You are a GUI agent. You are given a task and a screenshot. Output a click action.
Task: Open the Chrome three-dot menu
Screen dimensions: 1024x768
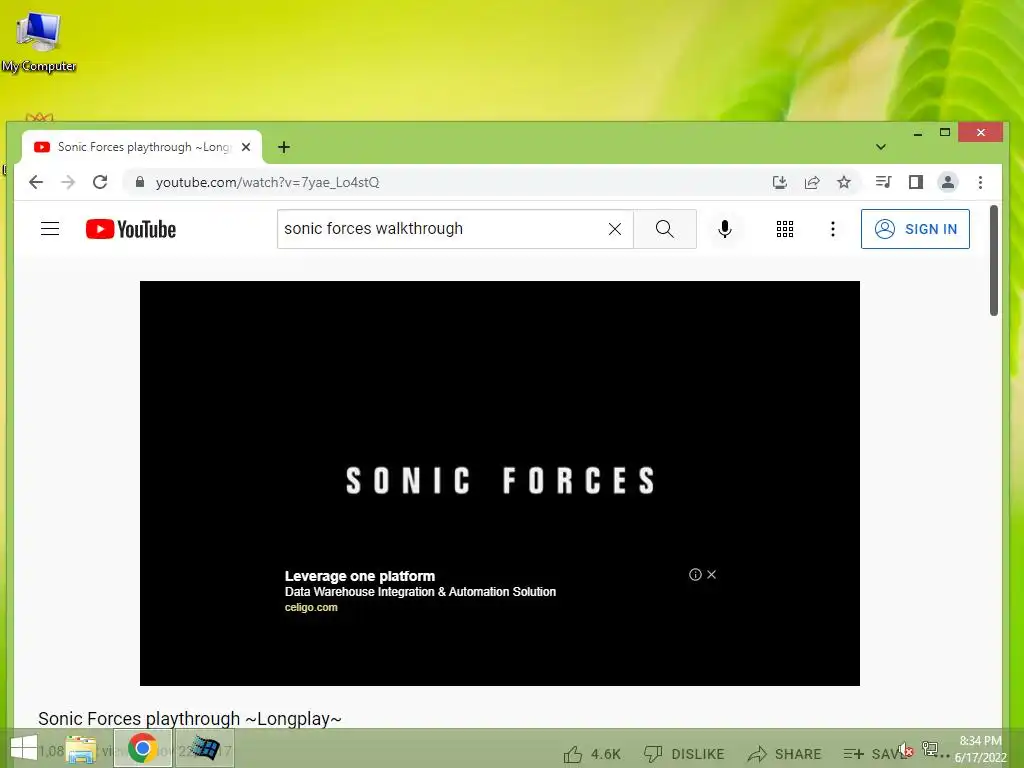pos(980,182)
